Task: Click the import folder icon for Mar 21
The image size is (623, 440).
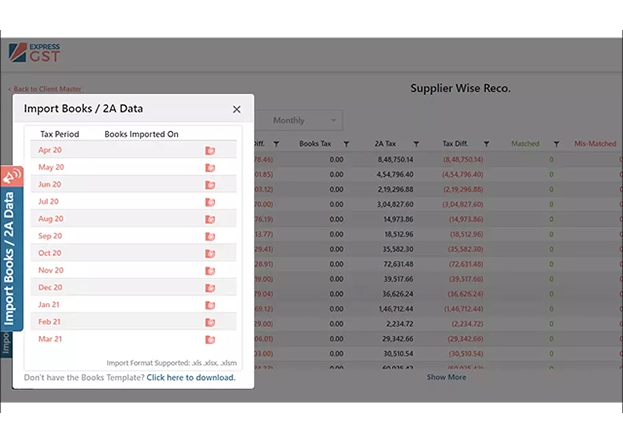Action: tap(210, 340)
